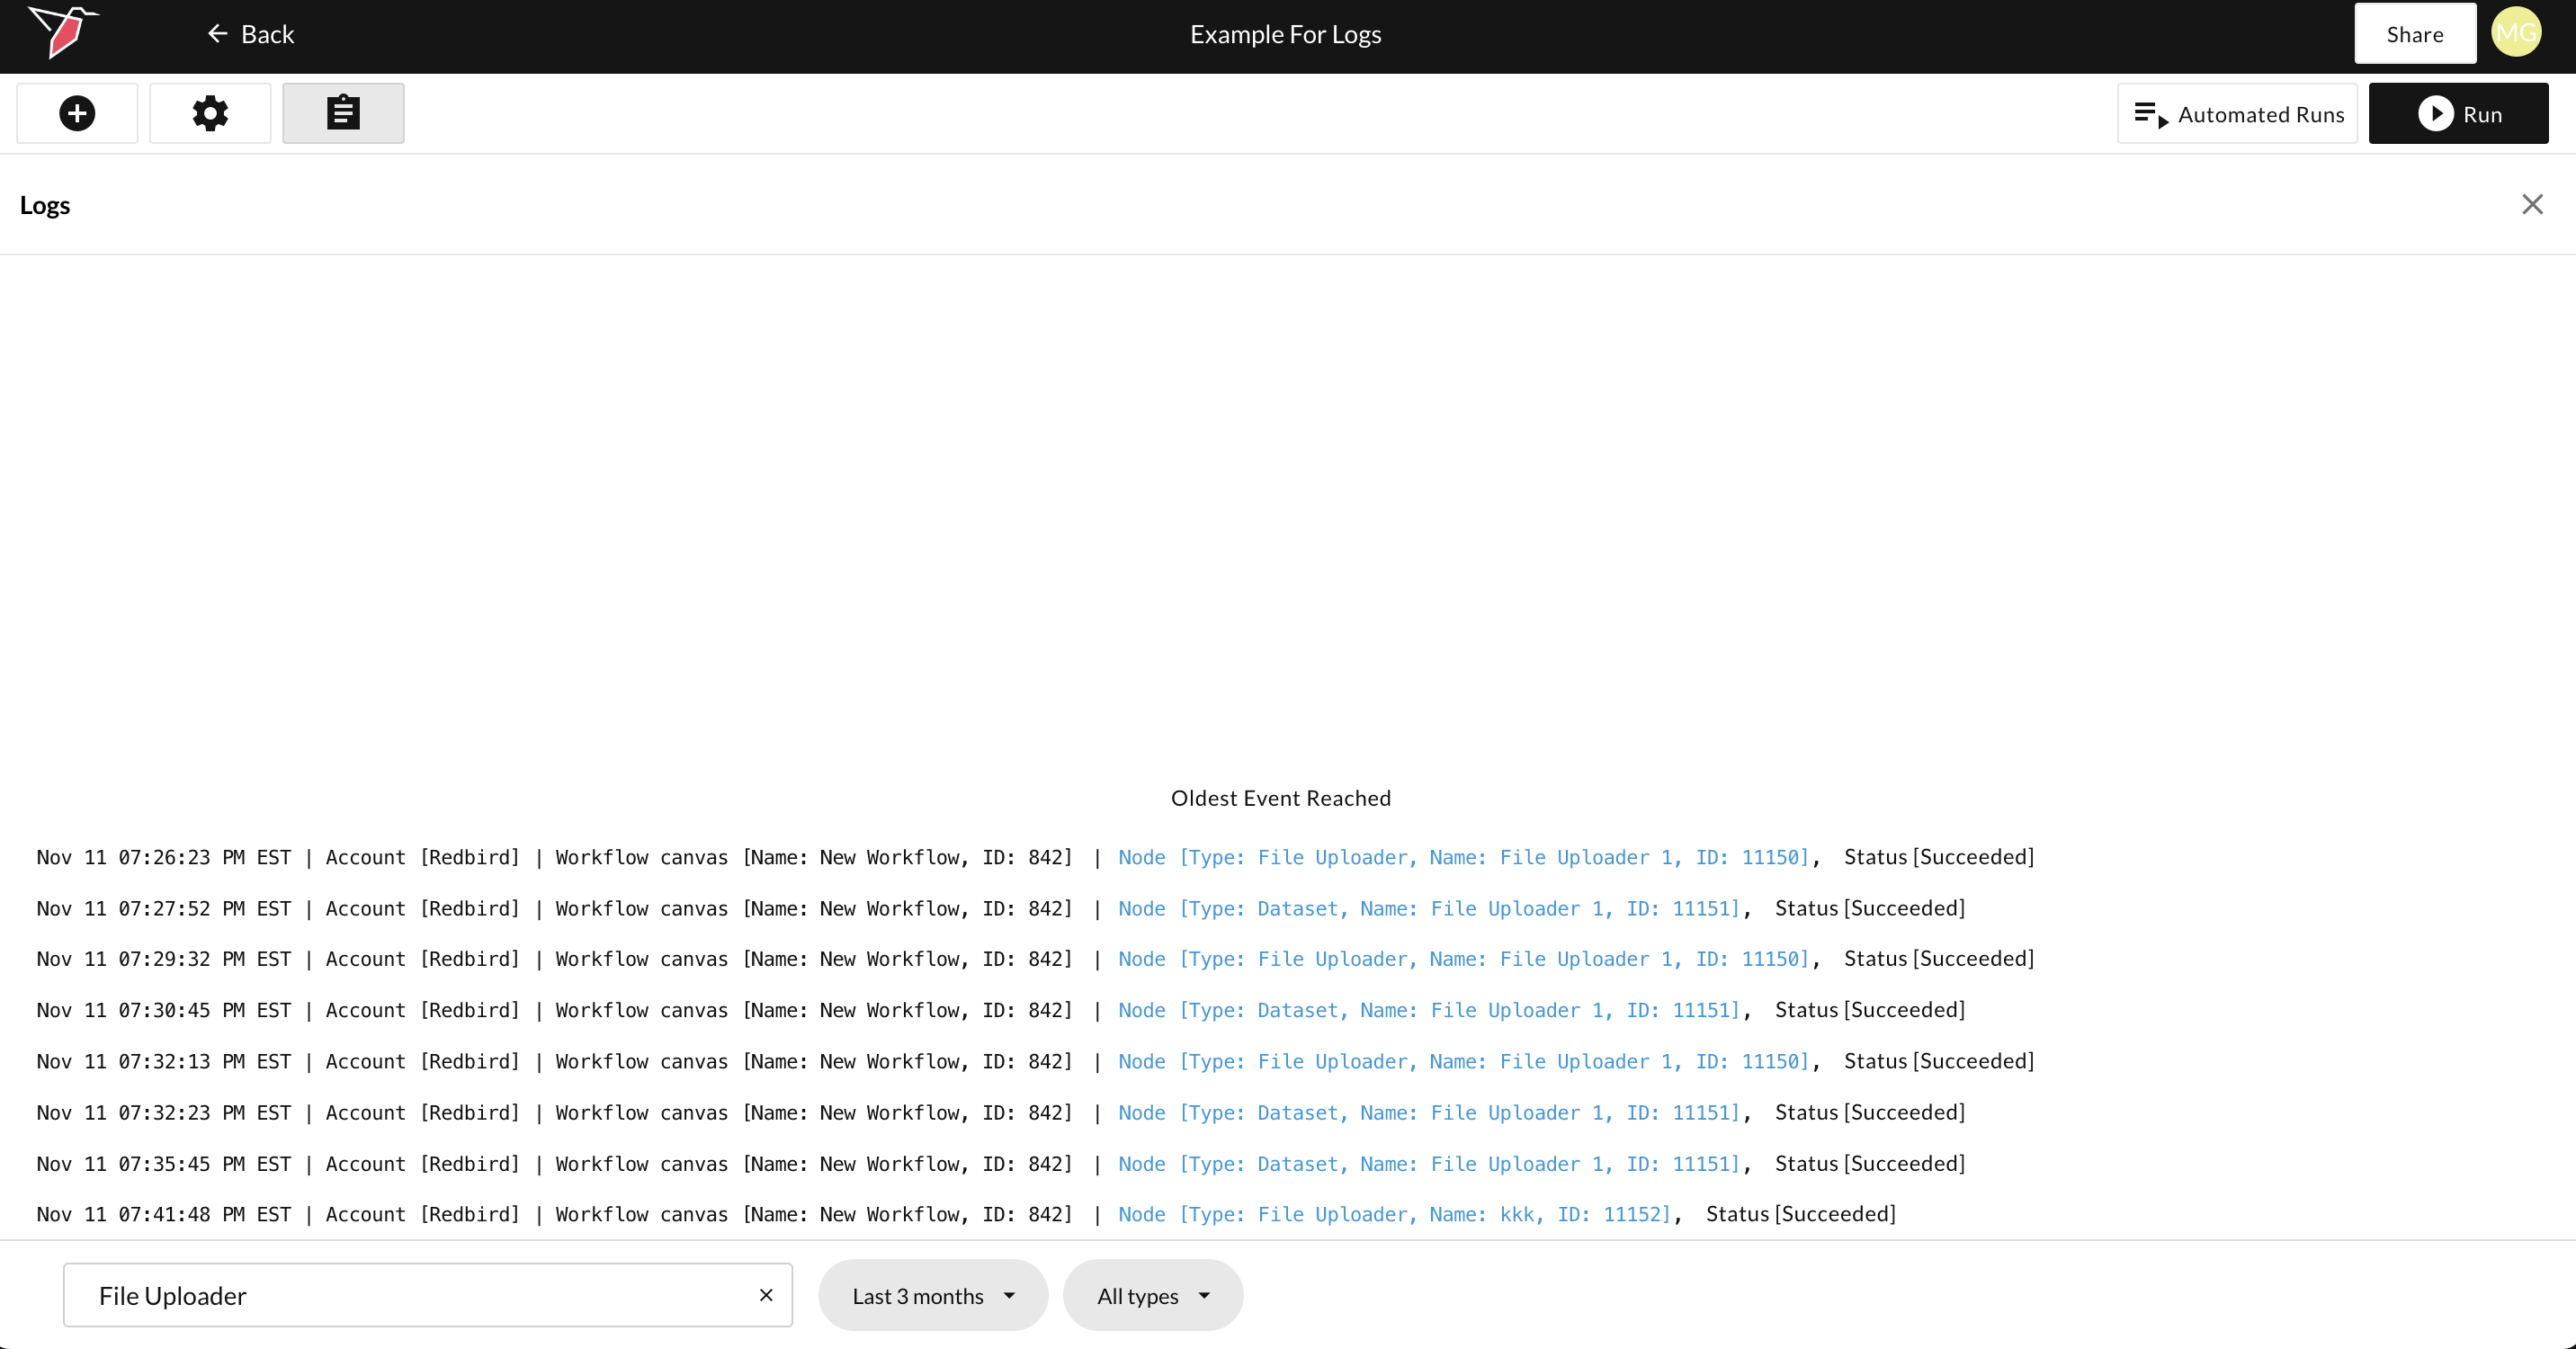
Task: Click the Share button
Action: click(2414, 34)
